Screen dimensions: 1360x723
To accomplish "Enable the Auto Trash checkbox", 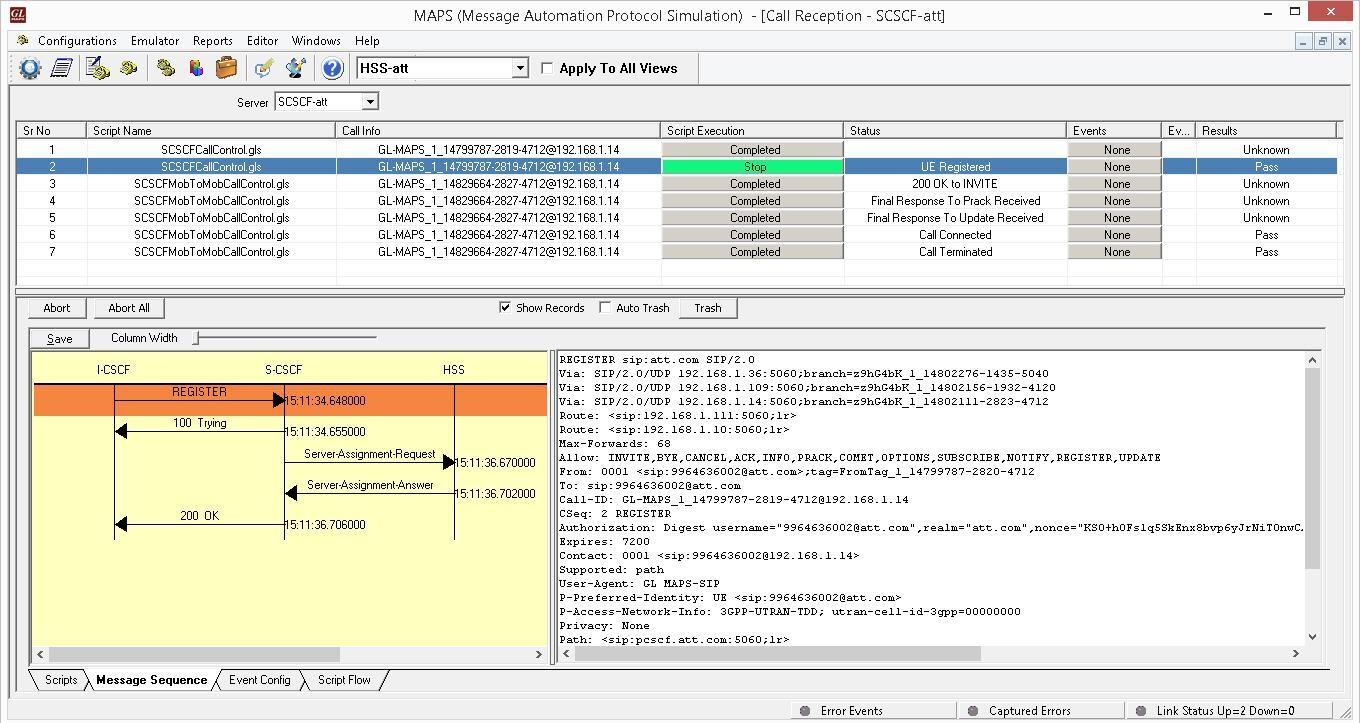I will 605,307.
